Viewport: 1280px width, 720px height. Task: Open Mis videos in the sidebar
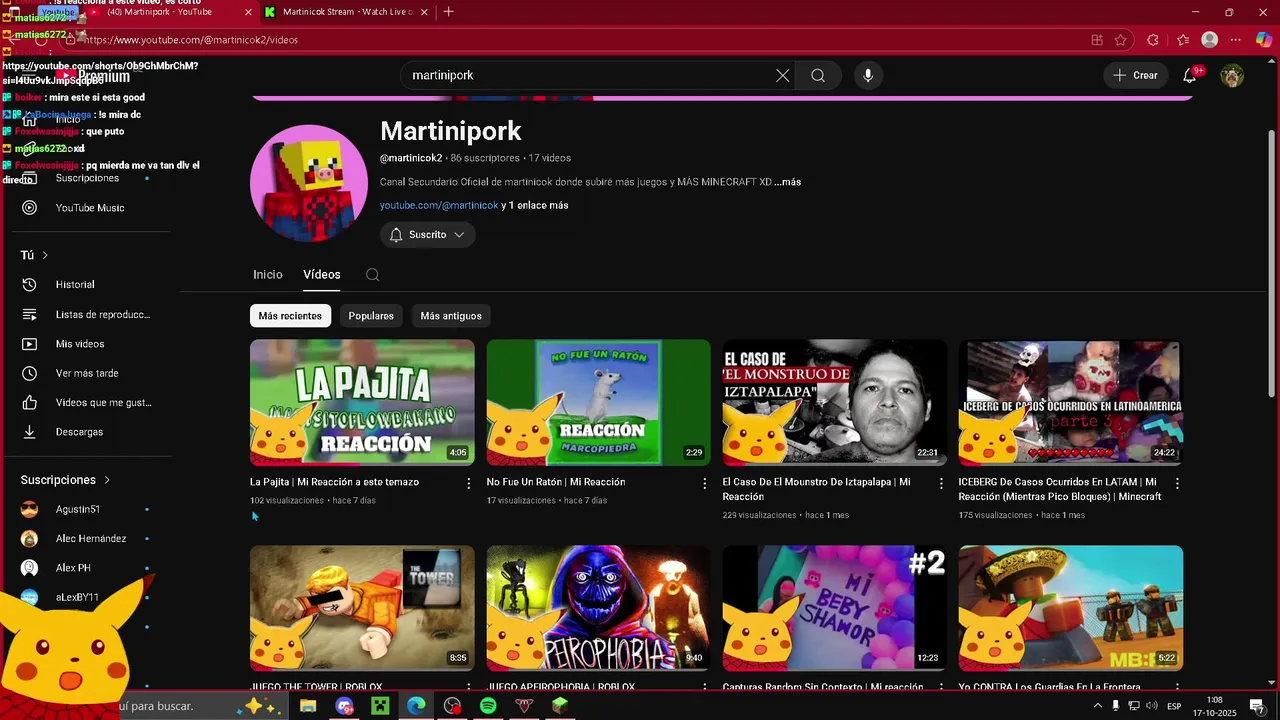[80, 344]
